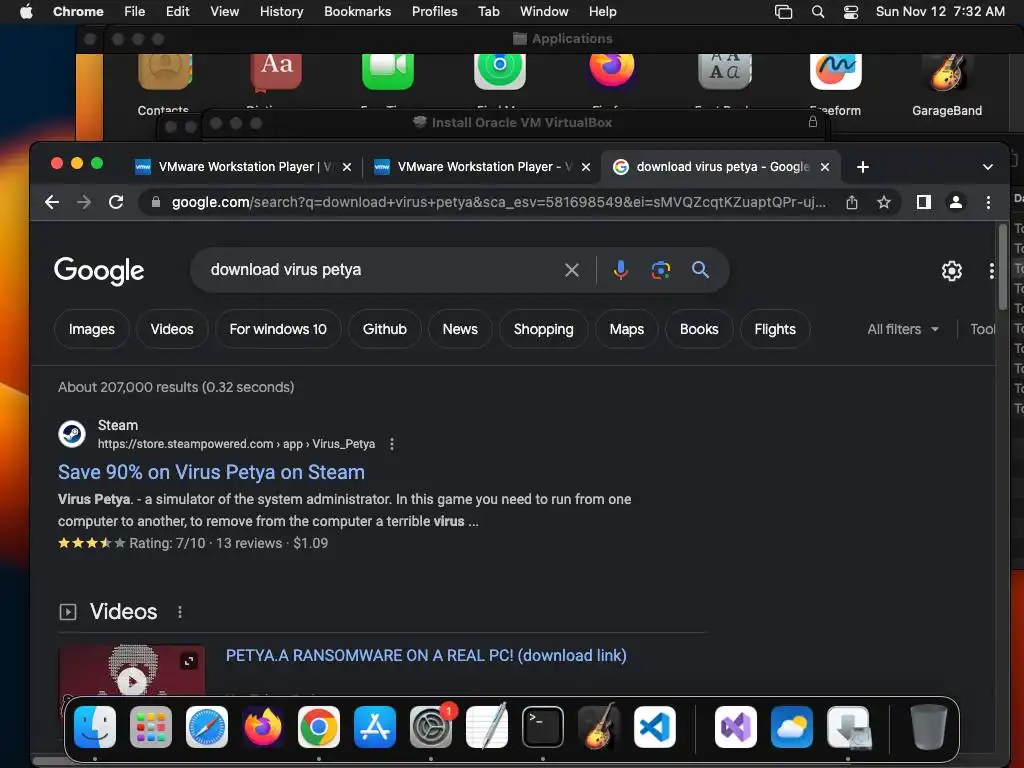Play the Petya ransomware video thumbnail
1024x768 pixels.
pos(132,682)
